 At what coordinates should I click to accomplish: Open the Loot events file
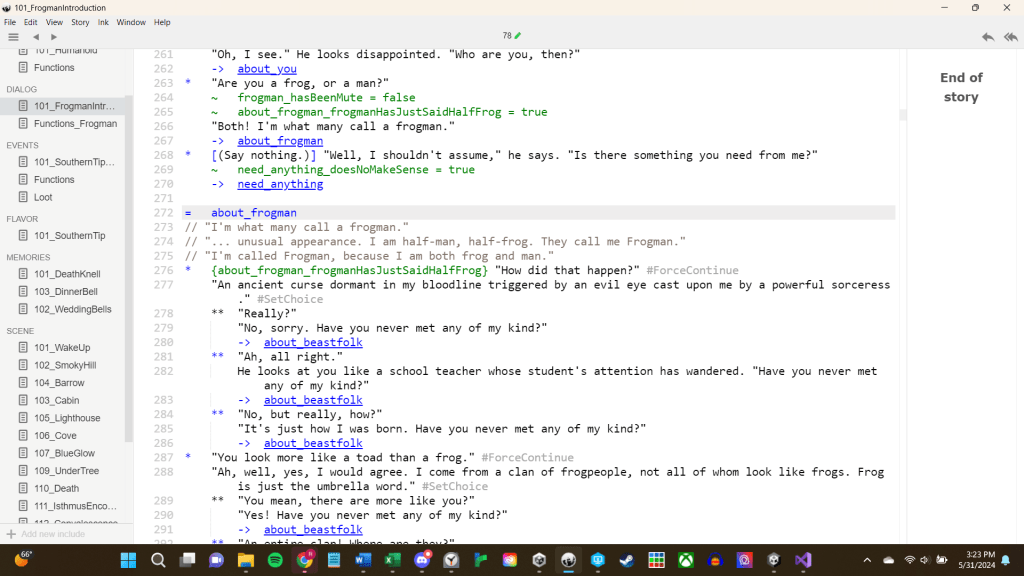pos(43,197)
